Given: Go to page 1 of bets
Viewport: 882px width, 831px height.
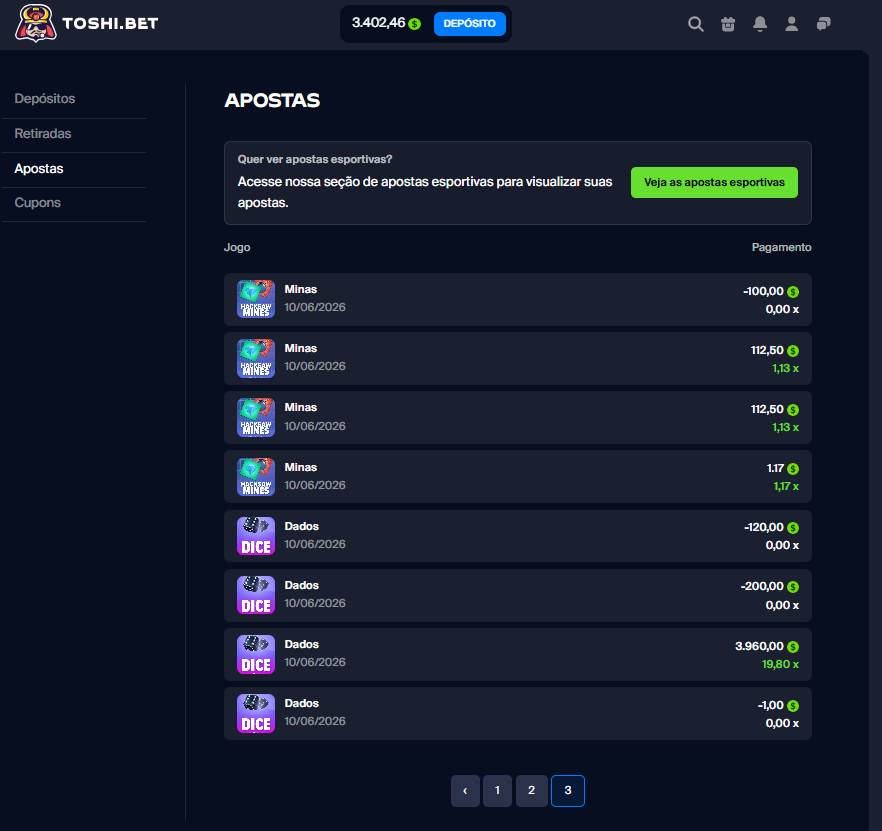Looking at the screenshot, I should tap(497, 790).
